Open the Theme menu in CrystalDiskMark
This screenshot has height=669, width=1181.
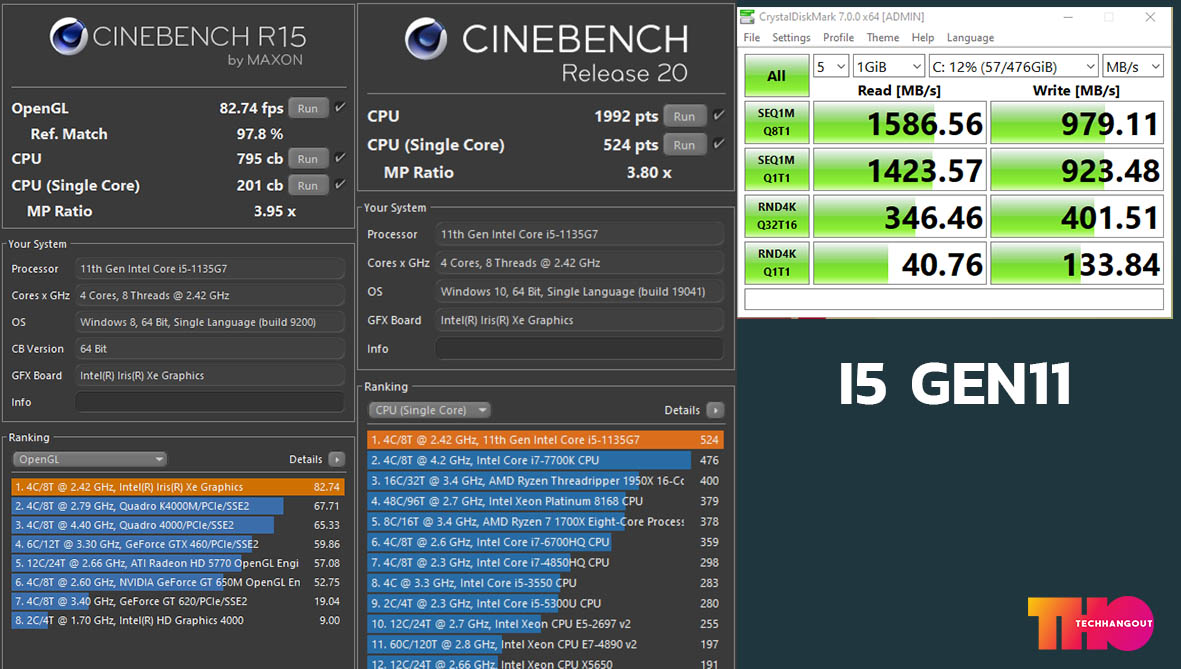coord(883,38)
